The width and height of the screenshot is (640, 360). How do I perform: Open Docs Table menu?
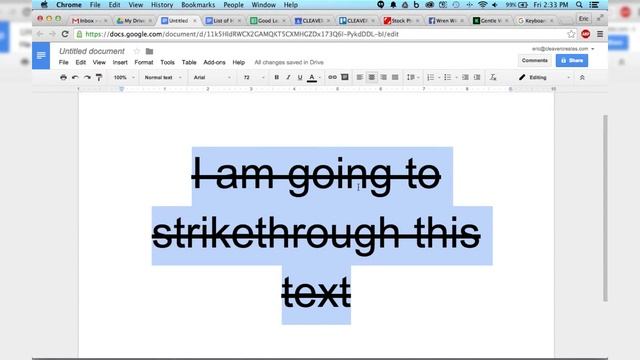click(189, 62)
